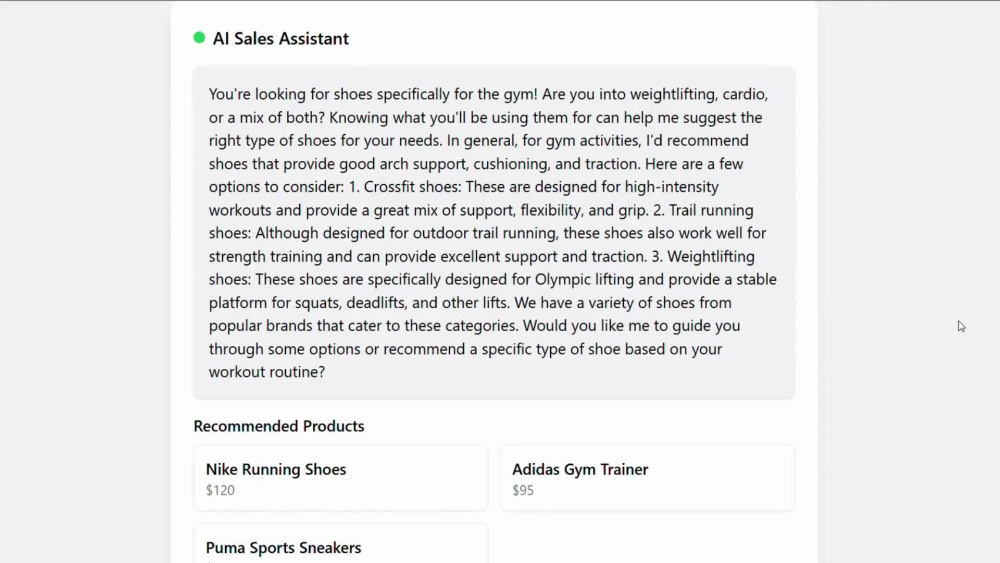Click the opening words "You're looking for shoes"
1000x563 pixels.
290,94
